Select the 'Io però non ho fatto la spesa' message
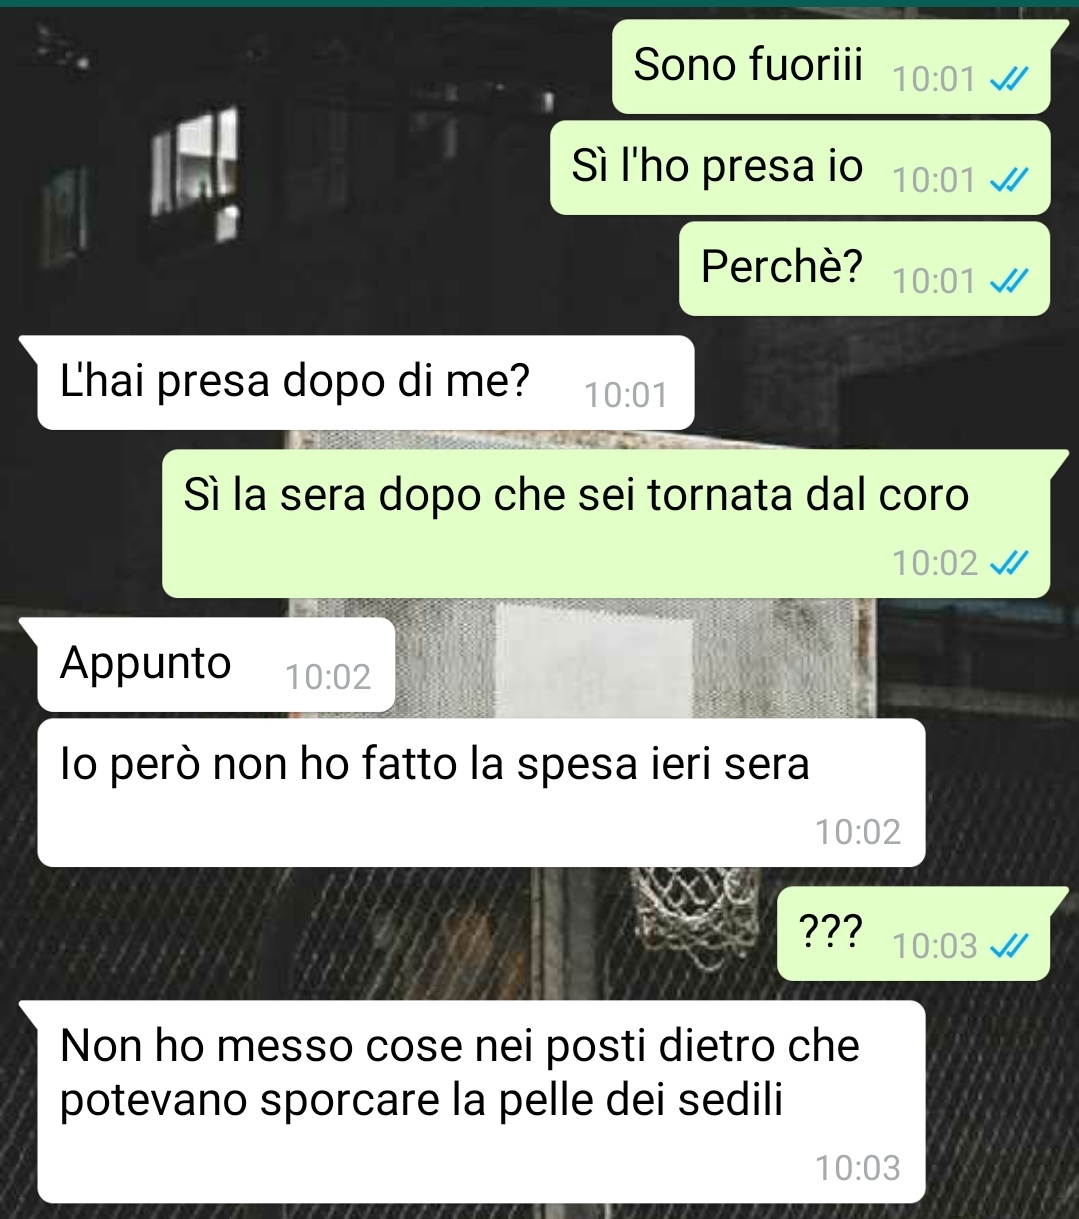Viewport: 1079px width, 1219px height. [x=481, y=793]
